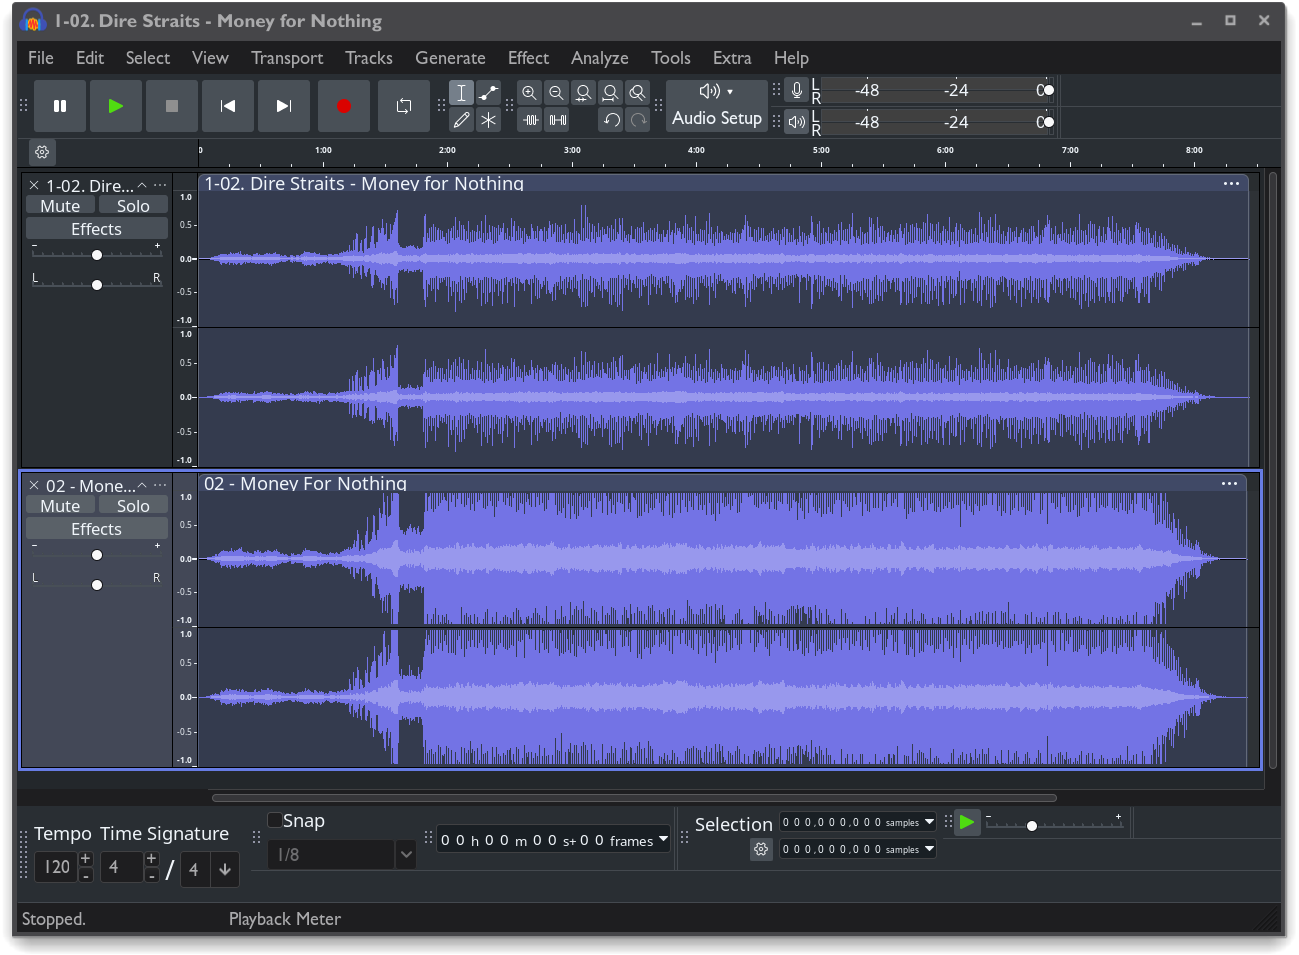Mute the 1-02. Dire Straits track

(60, 206)
